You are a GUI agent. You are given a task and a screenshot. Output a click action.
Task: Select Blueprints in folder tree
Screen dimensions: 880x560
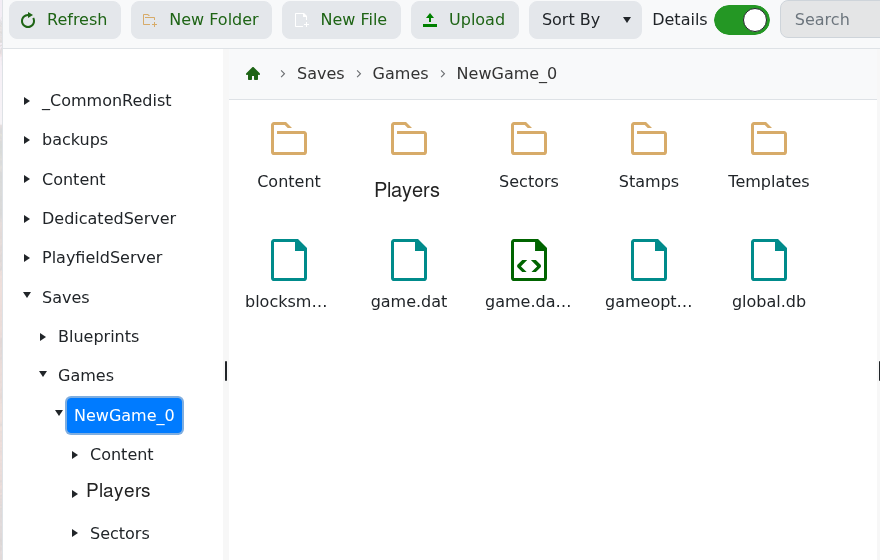99,337
